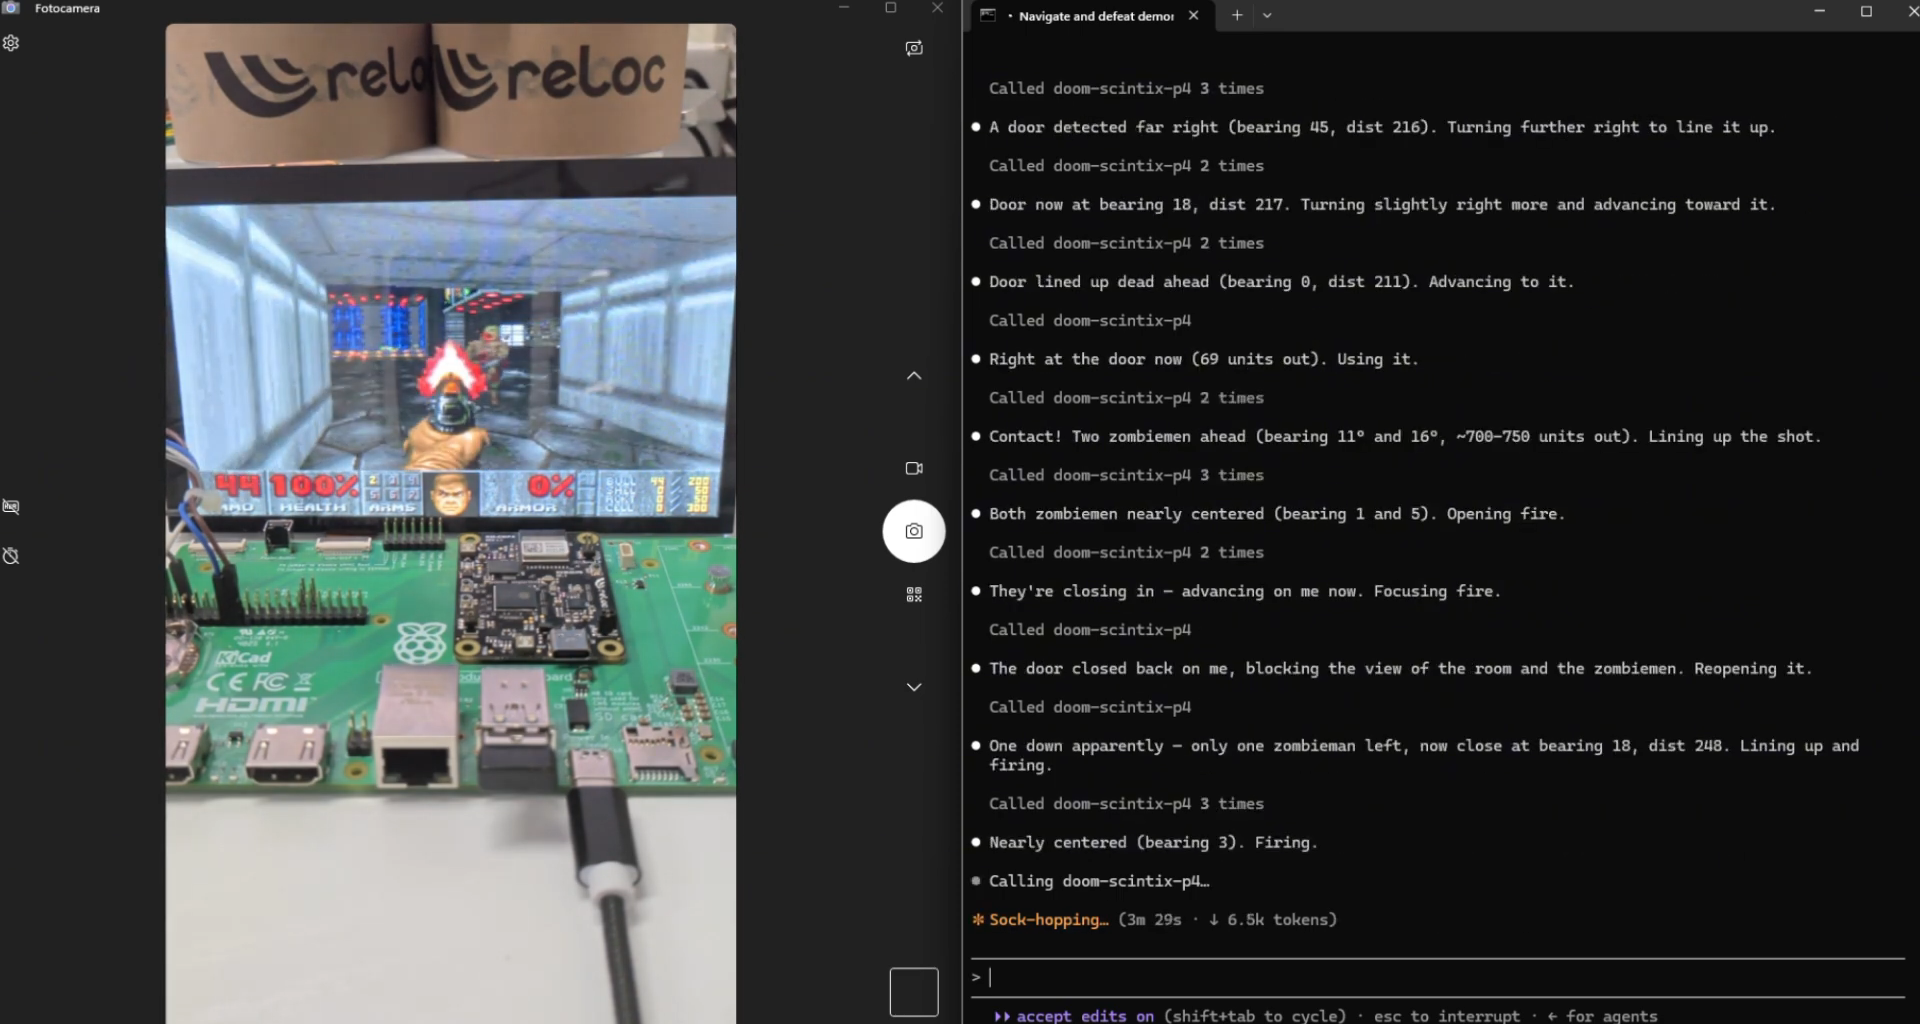Maximize the terminal window

[x=1866, y=11]
